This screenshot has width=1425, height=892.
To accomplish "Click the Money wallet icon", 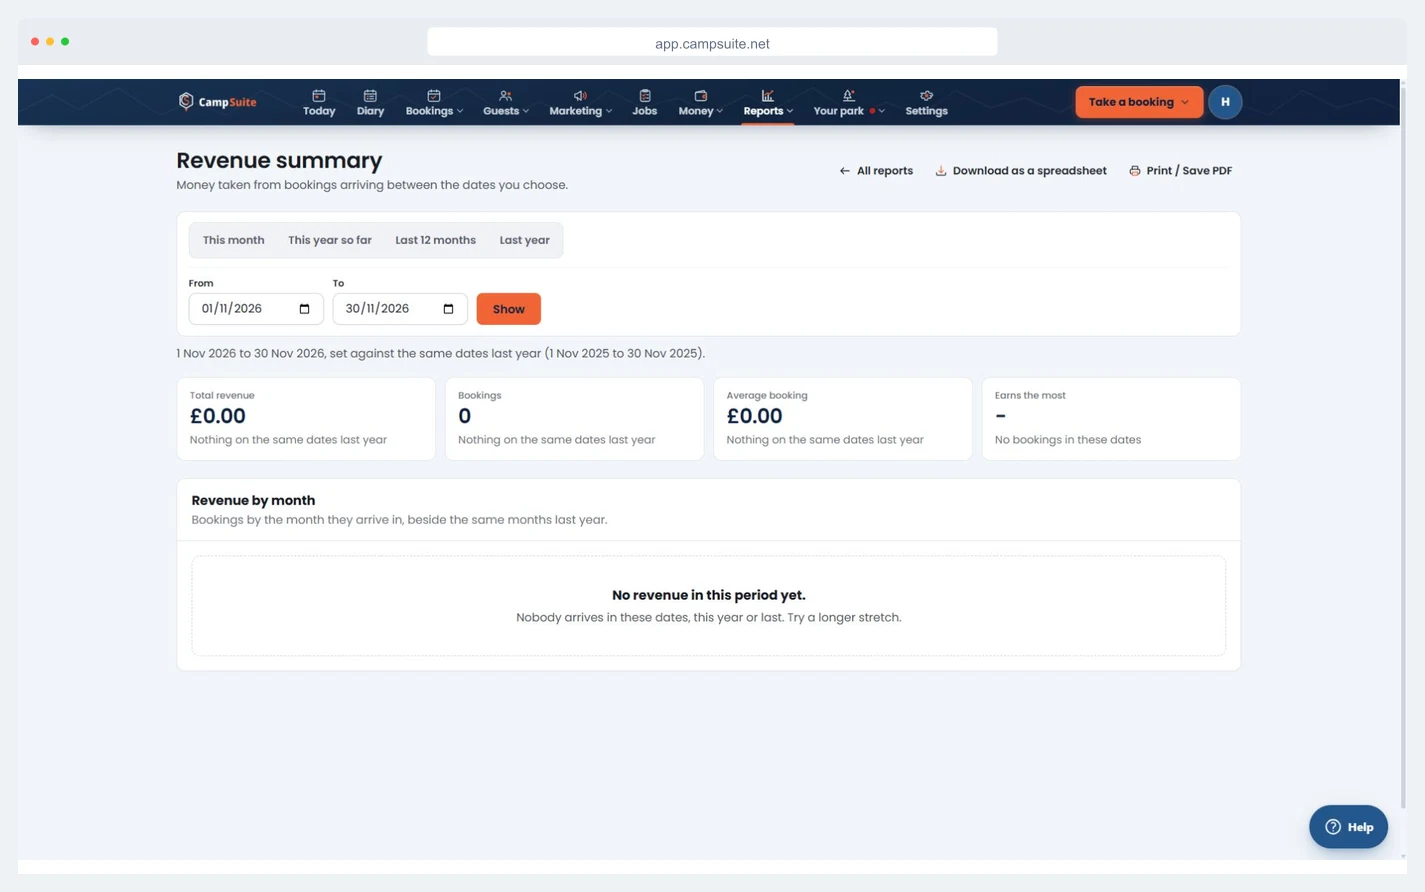I will pyautogui.click(x=700, y=96).
